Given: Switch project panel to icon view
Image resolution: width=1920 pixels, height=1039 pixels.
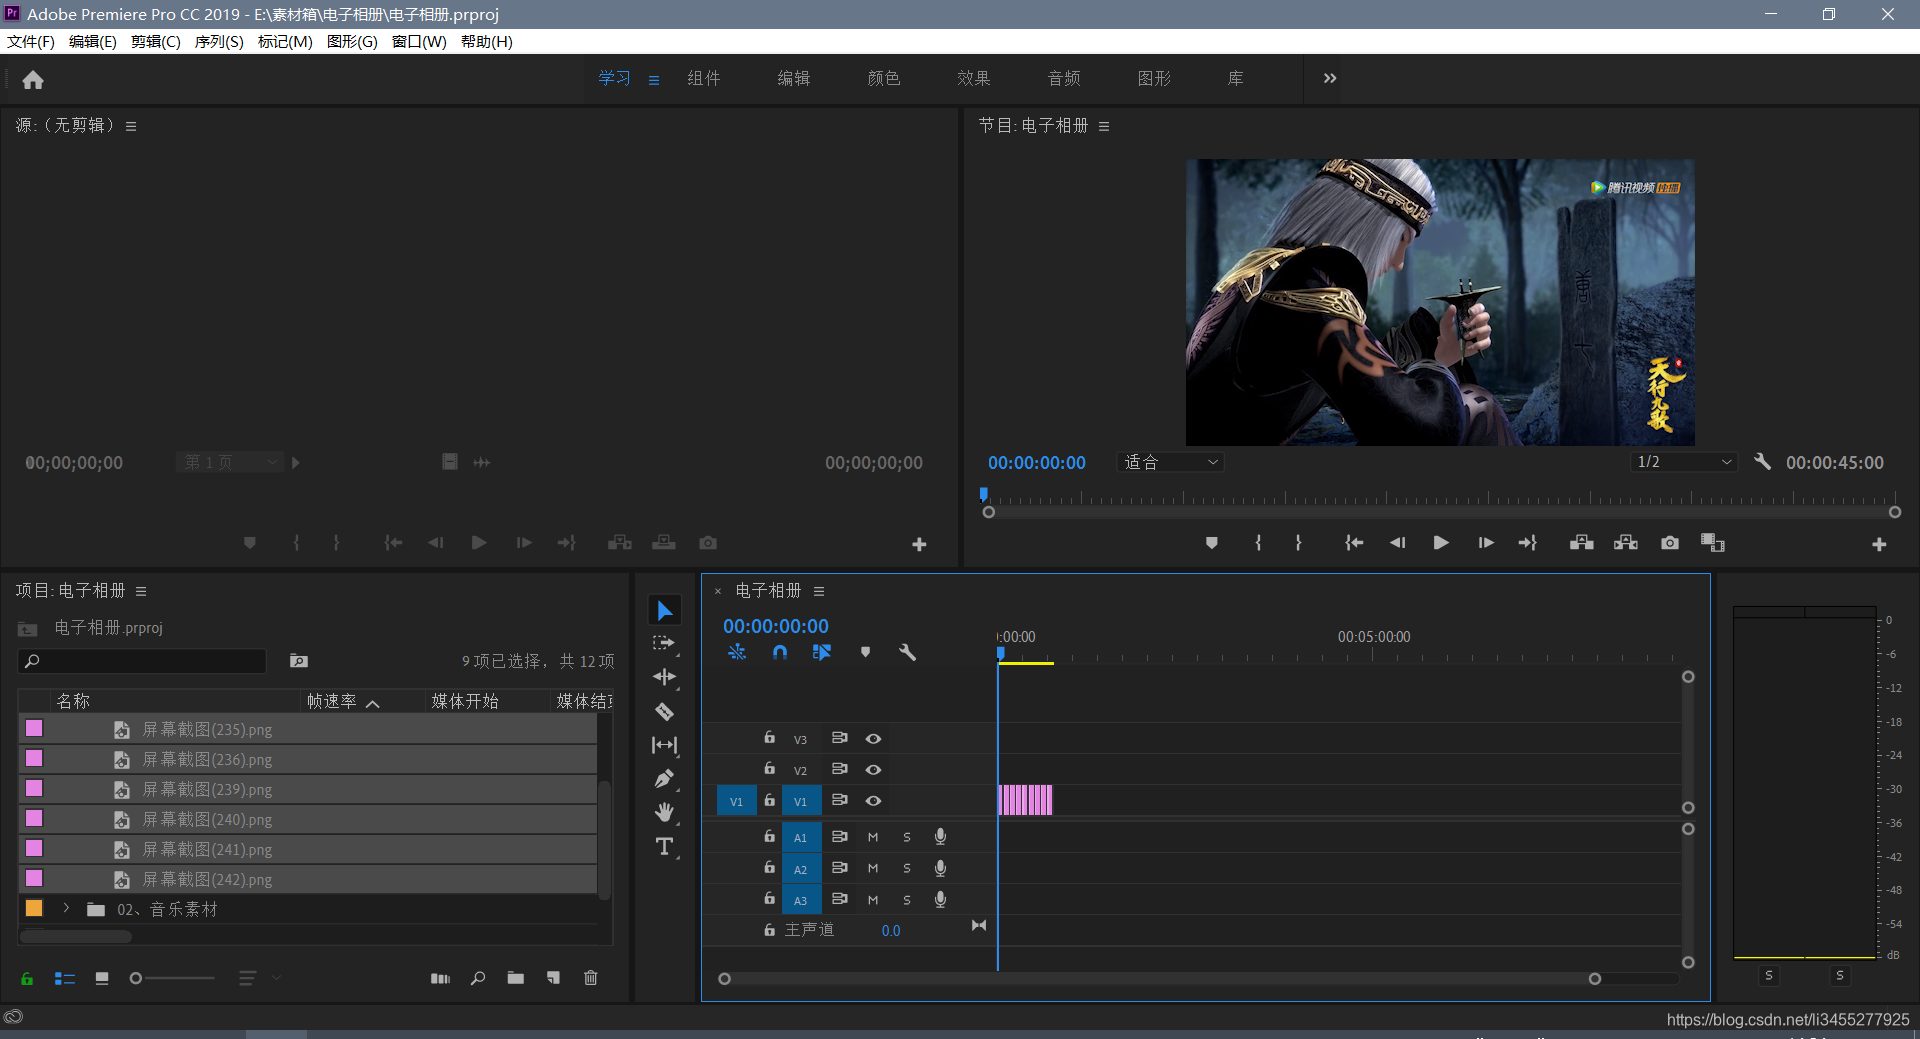Looking at the screenshot, I should pos(102,978).
